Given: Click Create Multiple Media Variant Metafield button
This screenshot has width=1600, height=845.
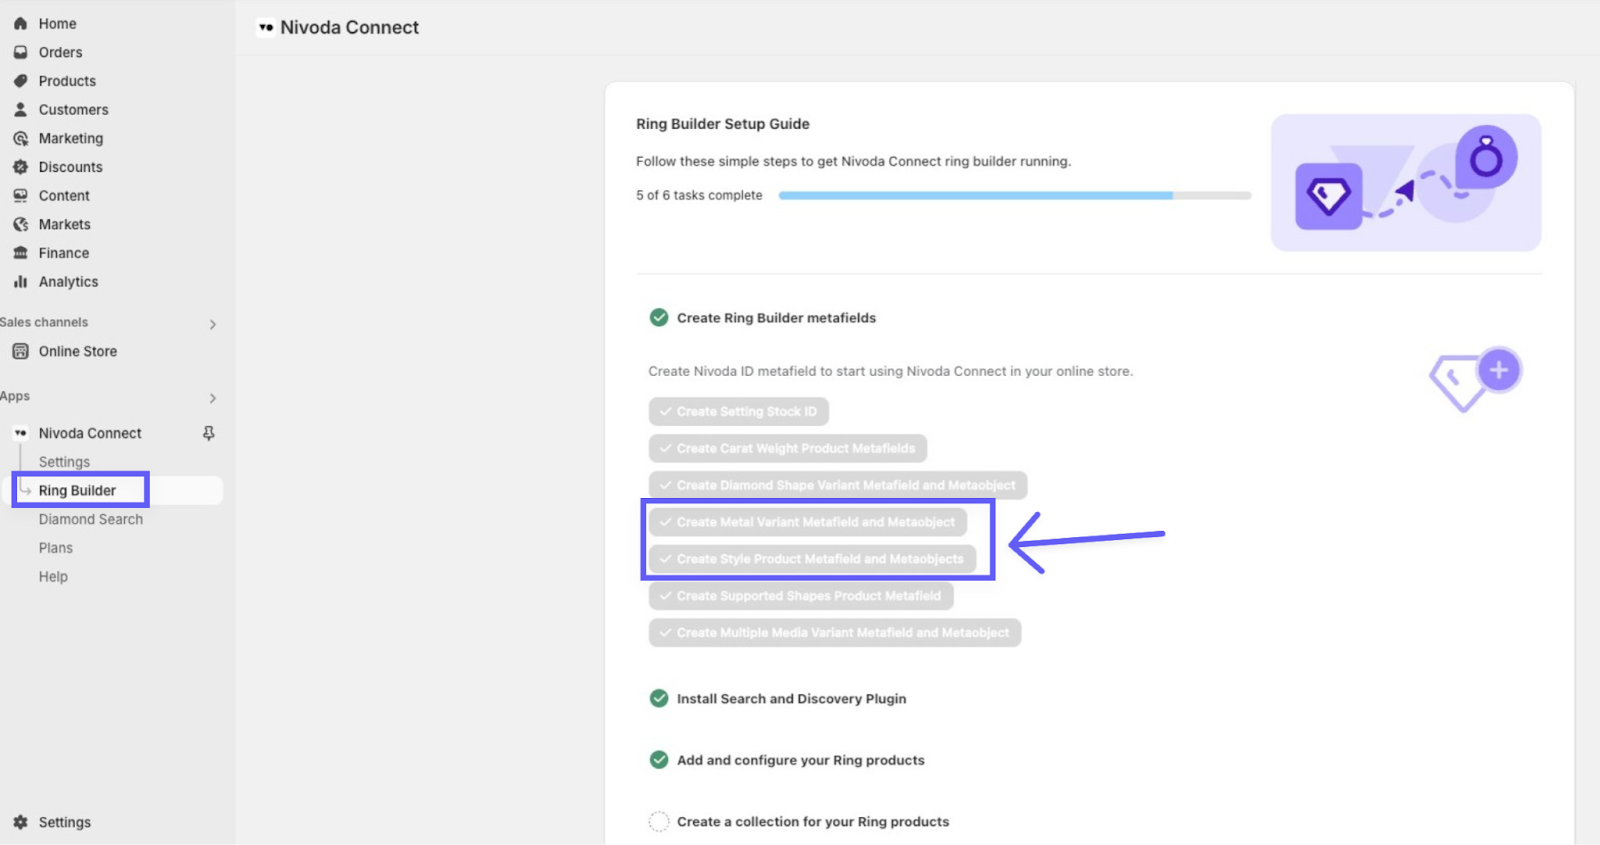Looking at the screenshot, I should click(x=835, y=633).
